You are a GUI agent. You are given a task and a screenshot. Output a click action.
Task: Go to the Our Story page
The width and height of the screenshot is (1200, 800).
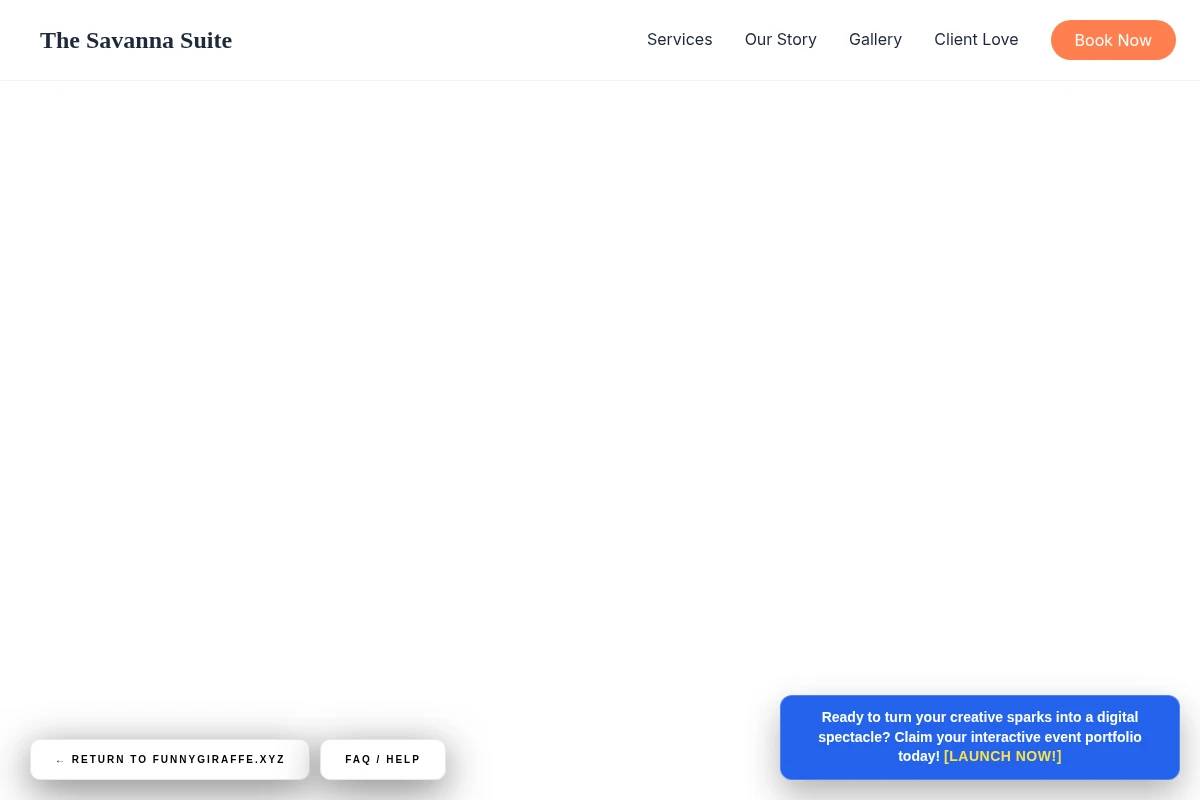pos(780,40)
